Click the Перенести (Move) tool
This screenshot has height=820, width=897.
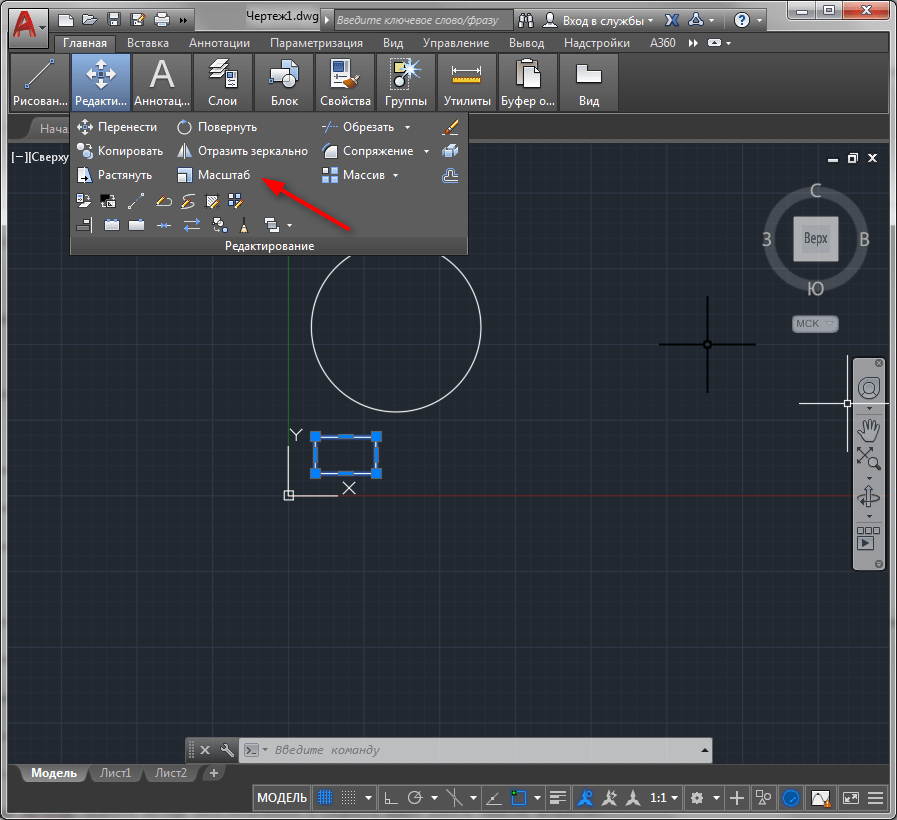click(117, 127)
